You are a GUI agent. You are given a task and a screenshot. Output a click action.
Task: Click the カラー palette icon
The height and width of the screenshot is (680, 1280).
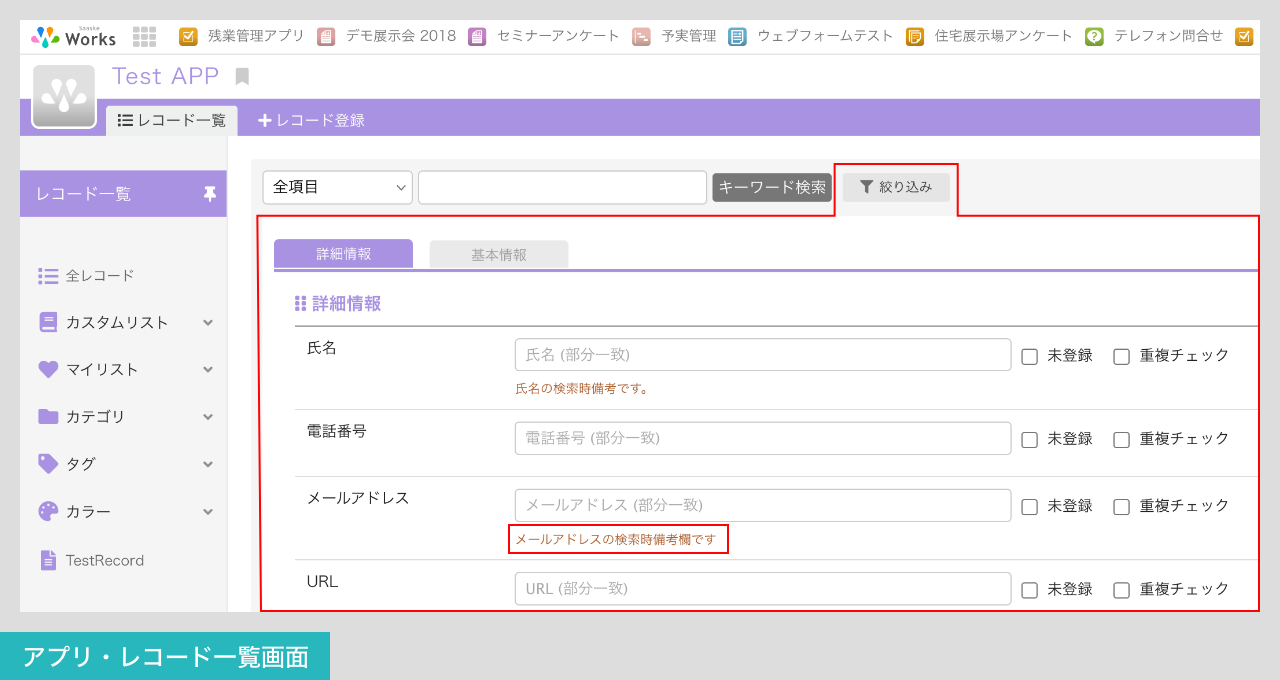48,511
